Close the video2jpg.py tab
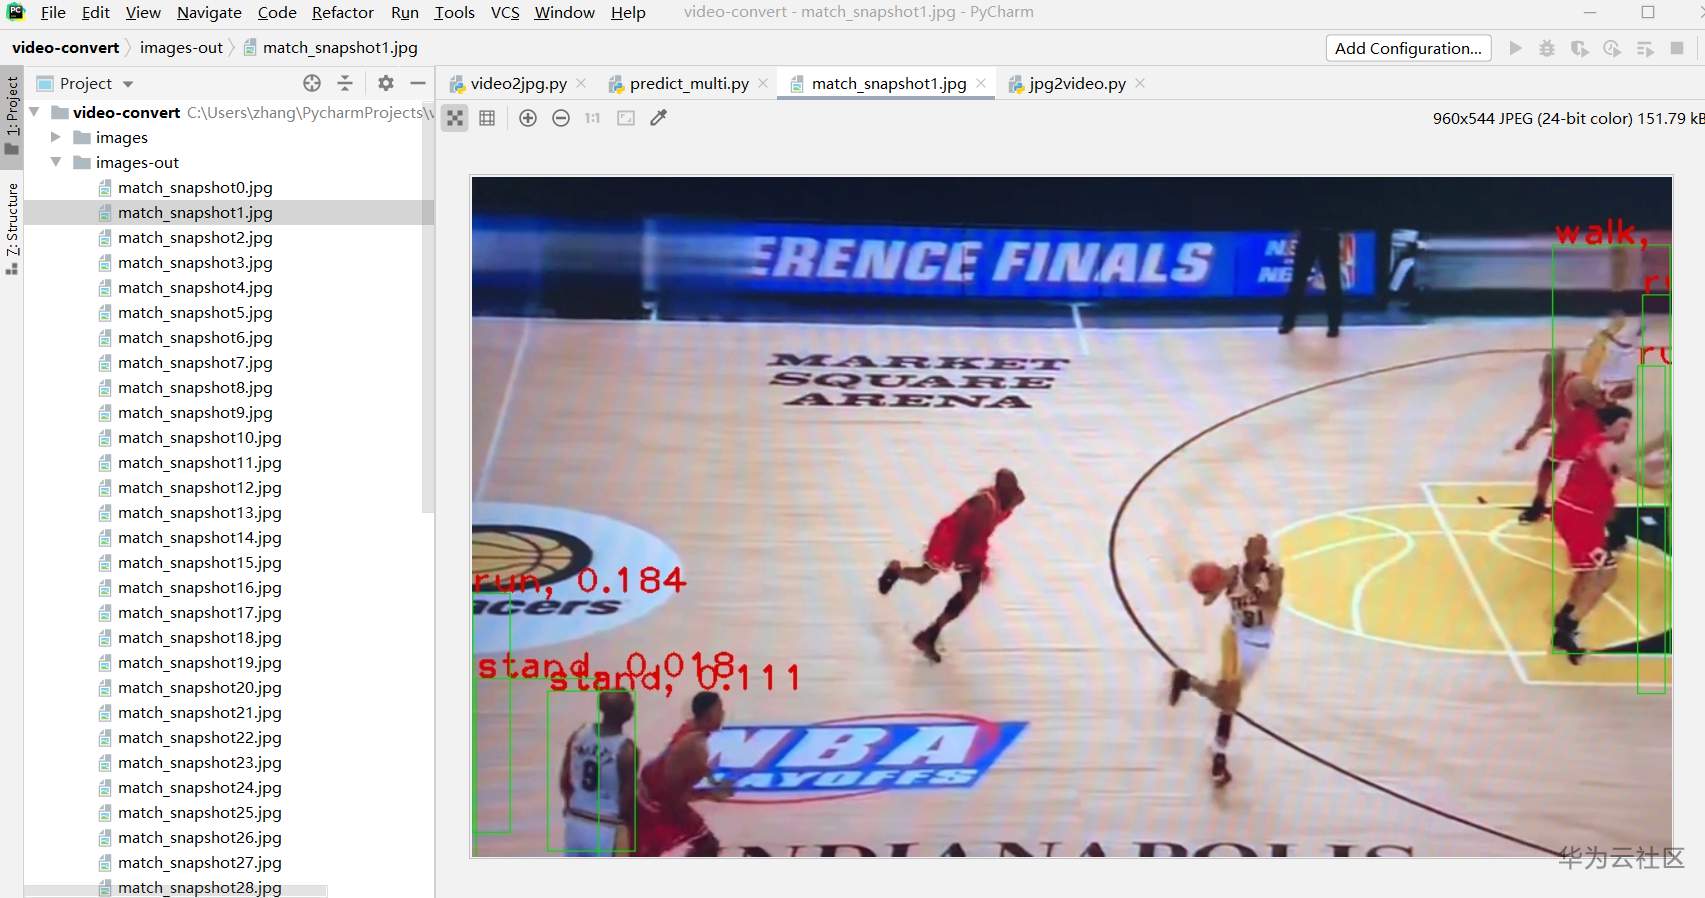 point(581,83)
